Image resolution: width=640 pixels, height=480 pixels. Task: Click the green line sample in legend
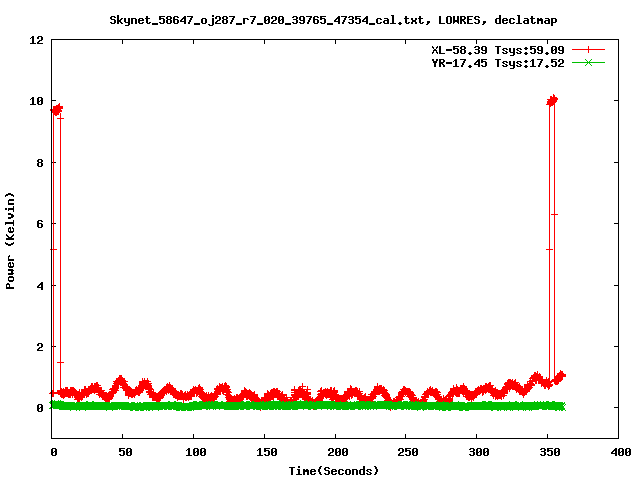(x=588, y=63)
